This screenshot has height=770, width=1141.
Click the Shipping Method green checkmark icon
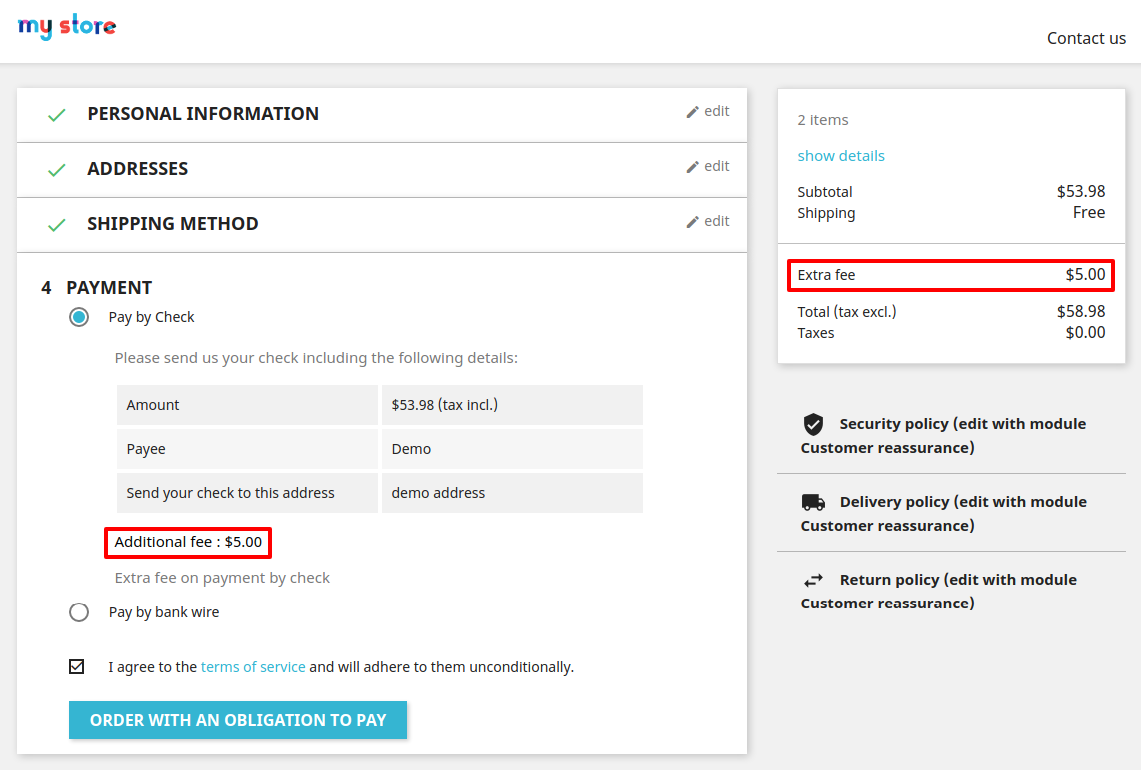point(57,225)
